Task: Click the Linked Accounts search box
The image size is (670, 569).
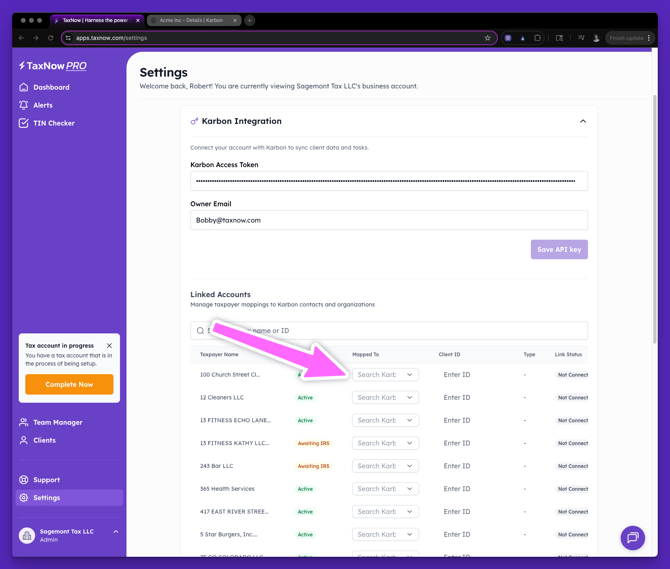Action: pos(389,331)
